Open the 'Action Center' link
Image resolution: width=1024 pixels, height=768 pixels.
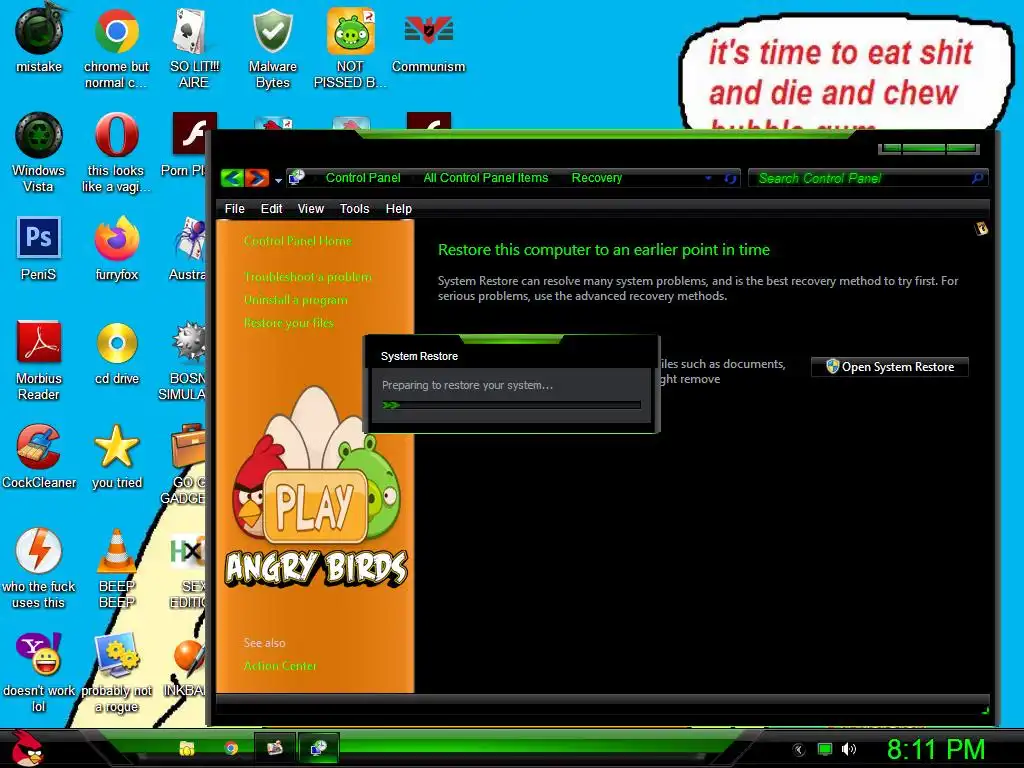click(x=280, y=665)
